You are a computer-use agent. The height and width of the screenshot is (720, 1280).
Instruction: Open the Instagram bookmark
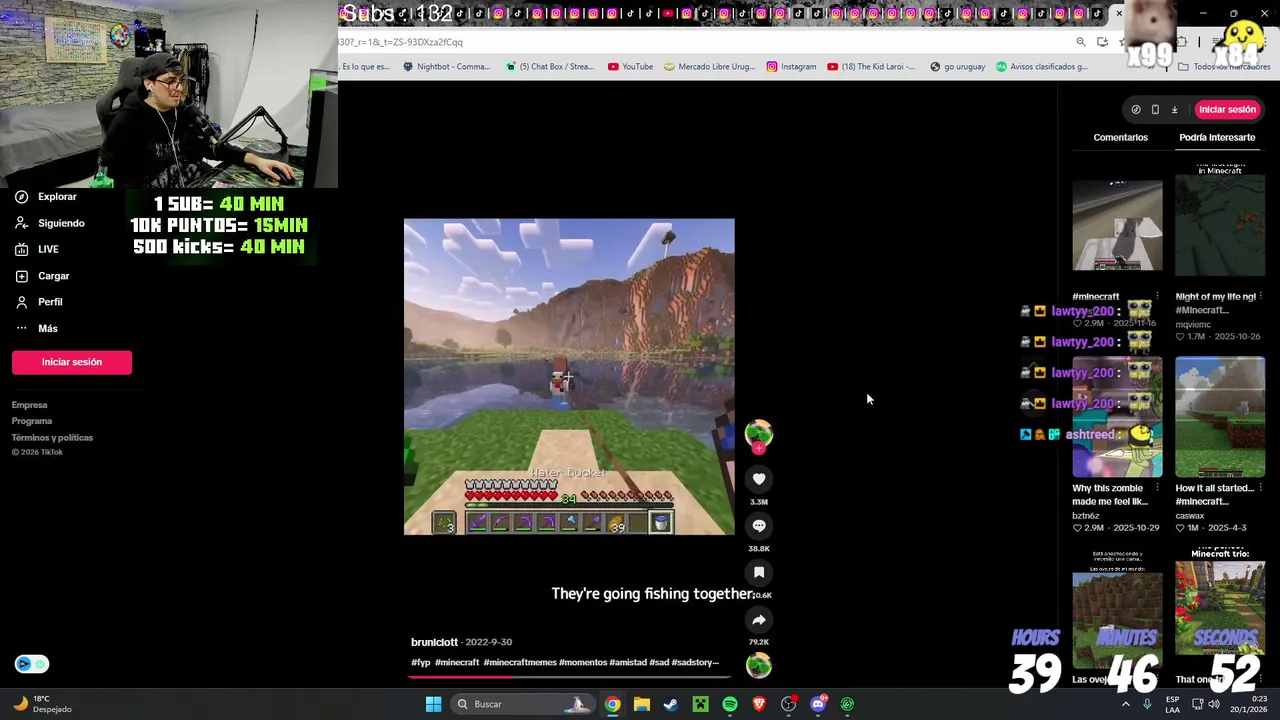tap(791, 67)
